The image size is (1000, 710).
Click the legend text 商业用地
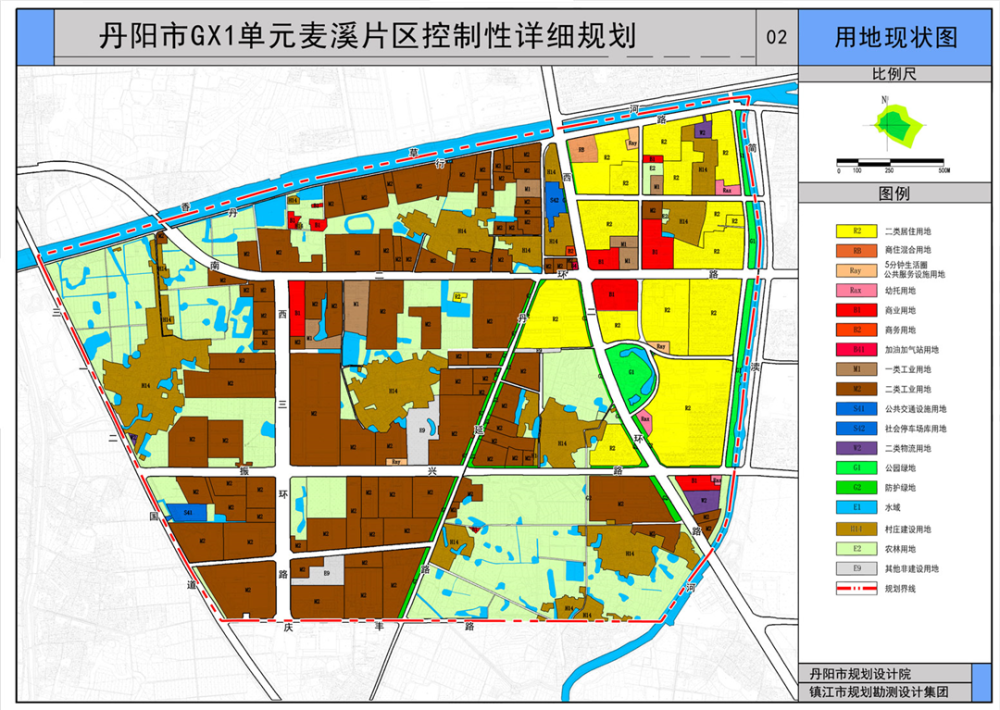[900, 310]
